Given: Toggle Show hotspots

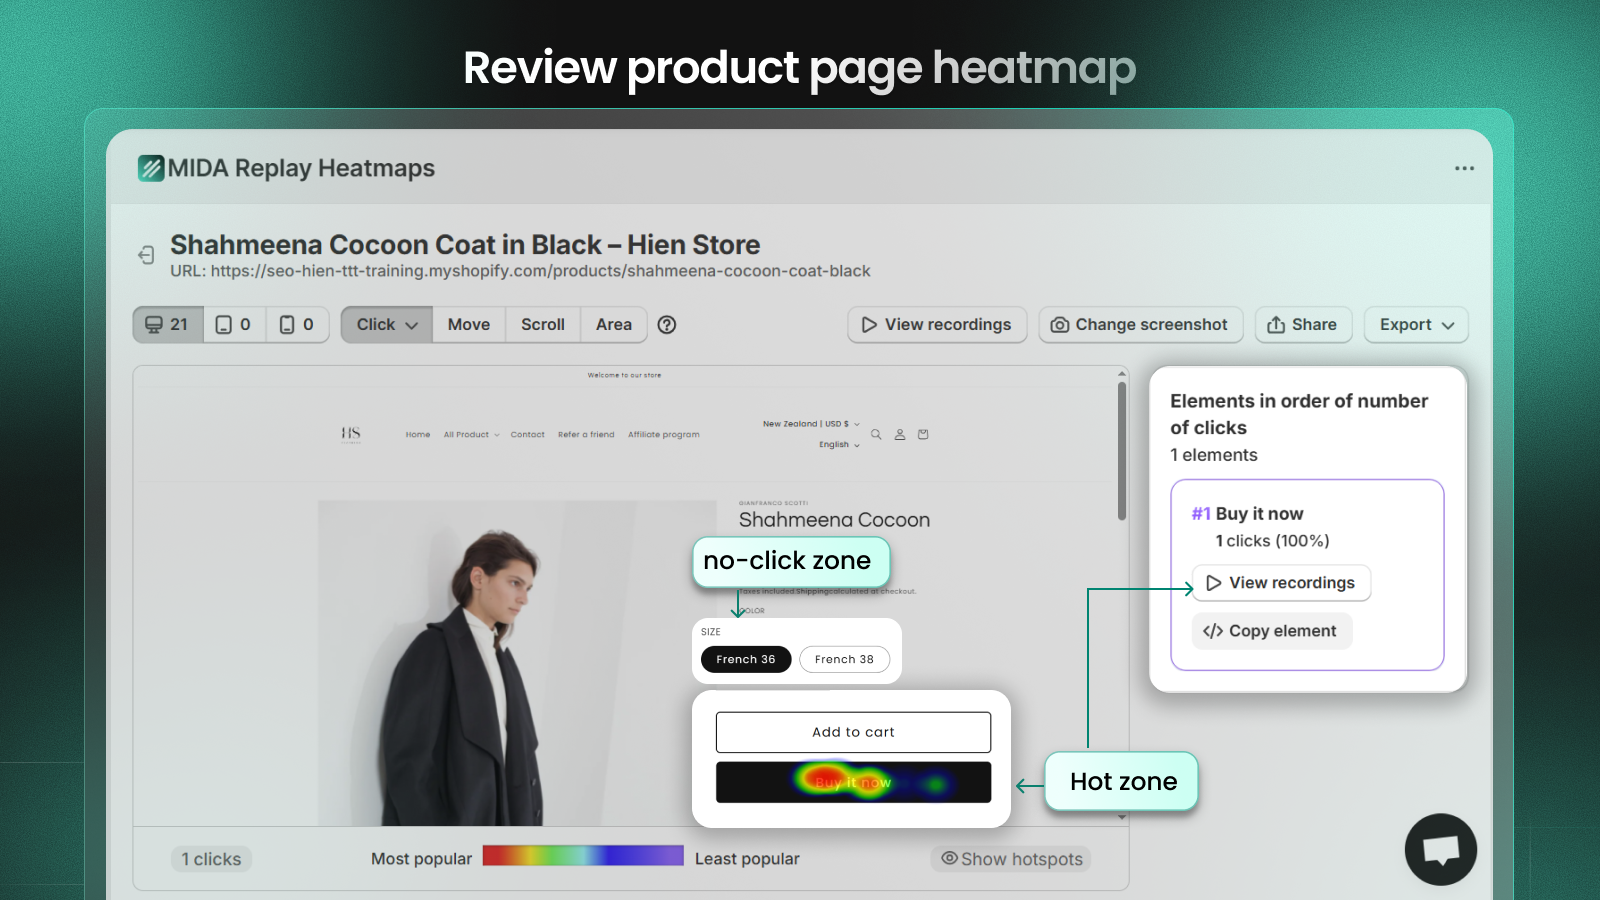Looking at the screenshot, I should tap(1010, 858).
